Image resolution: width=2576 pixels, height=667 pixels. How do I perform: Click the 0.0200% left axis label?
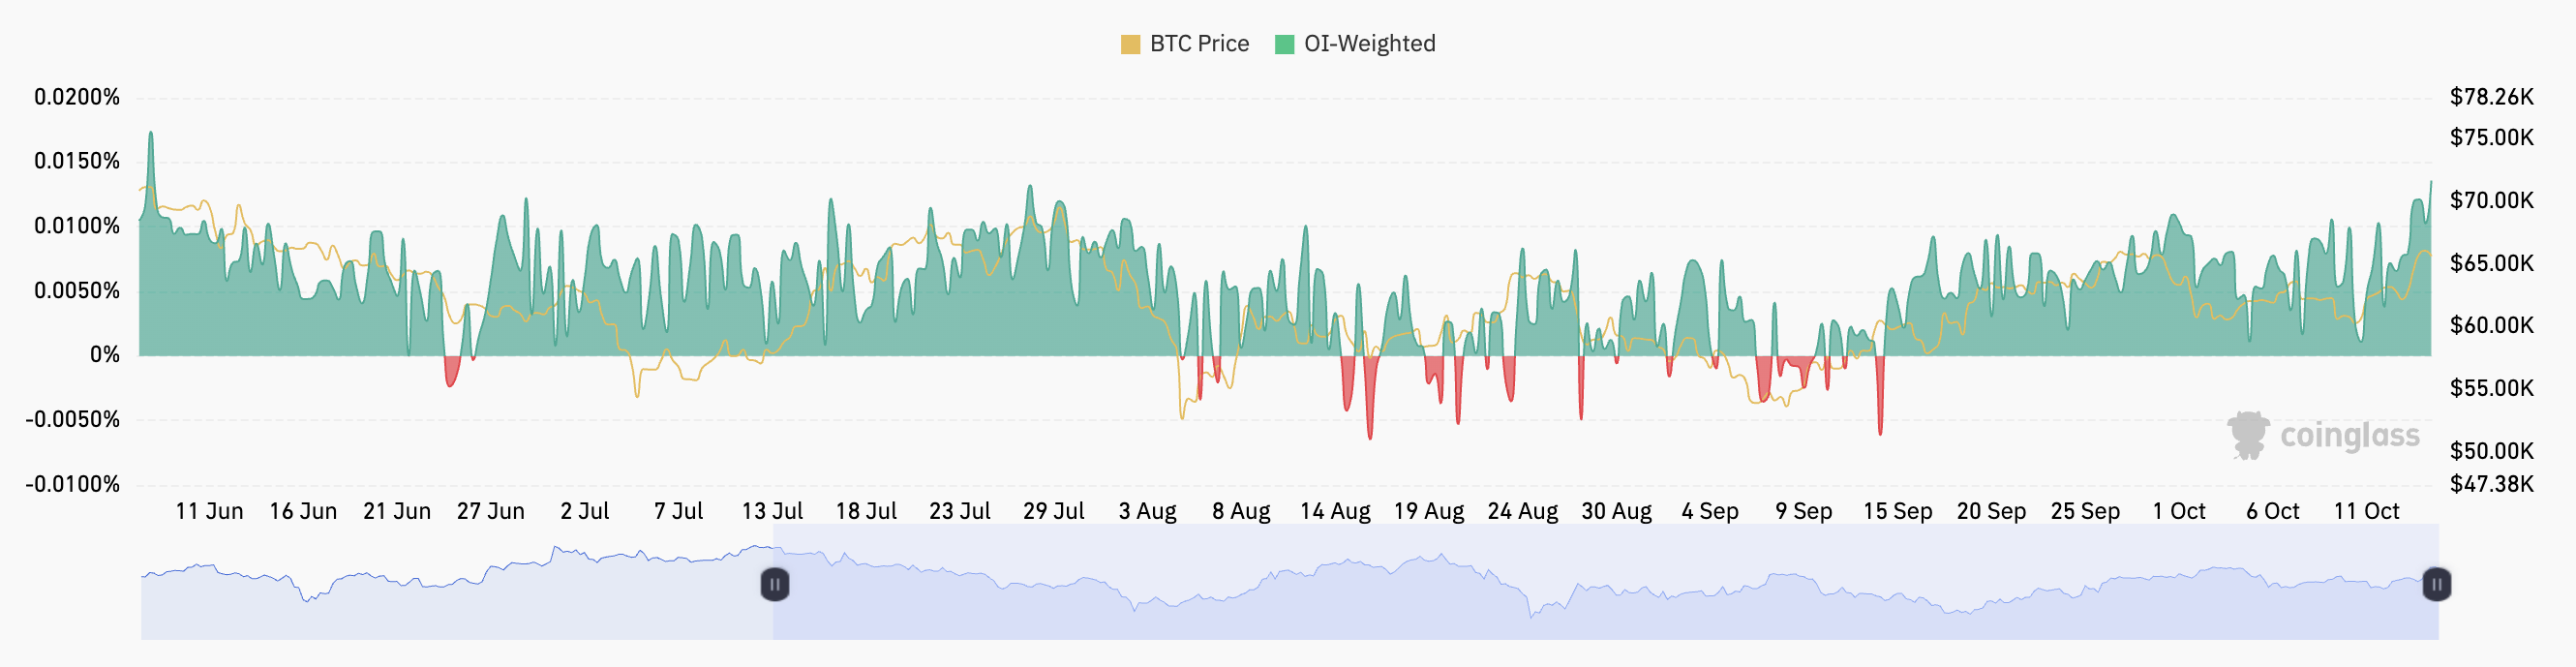[77, 97]
